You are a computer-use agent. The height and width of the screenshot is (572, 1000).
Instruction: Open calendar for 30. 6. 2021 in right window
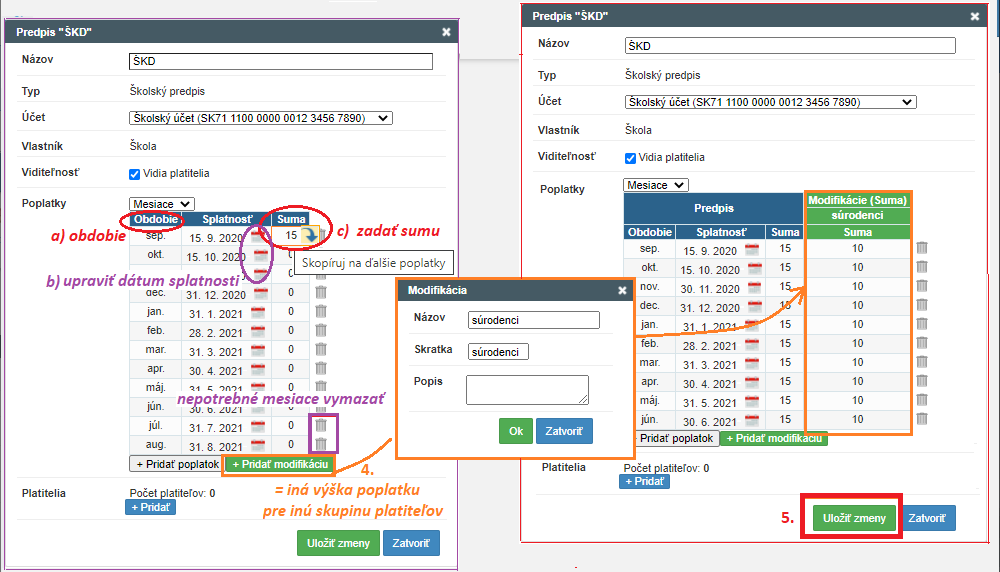[752, 421]
